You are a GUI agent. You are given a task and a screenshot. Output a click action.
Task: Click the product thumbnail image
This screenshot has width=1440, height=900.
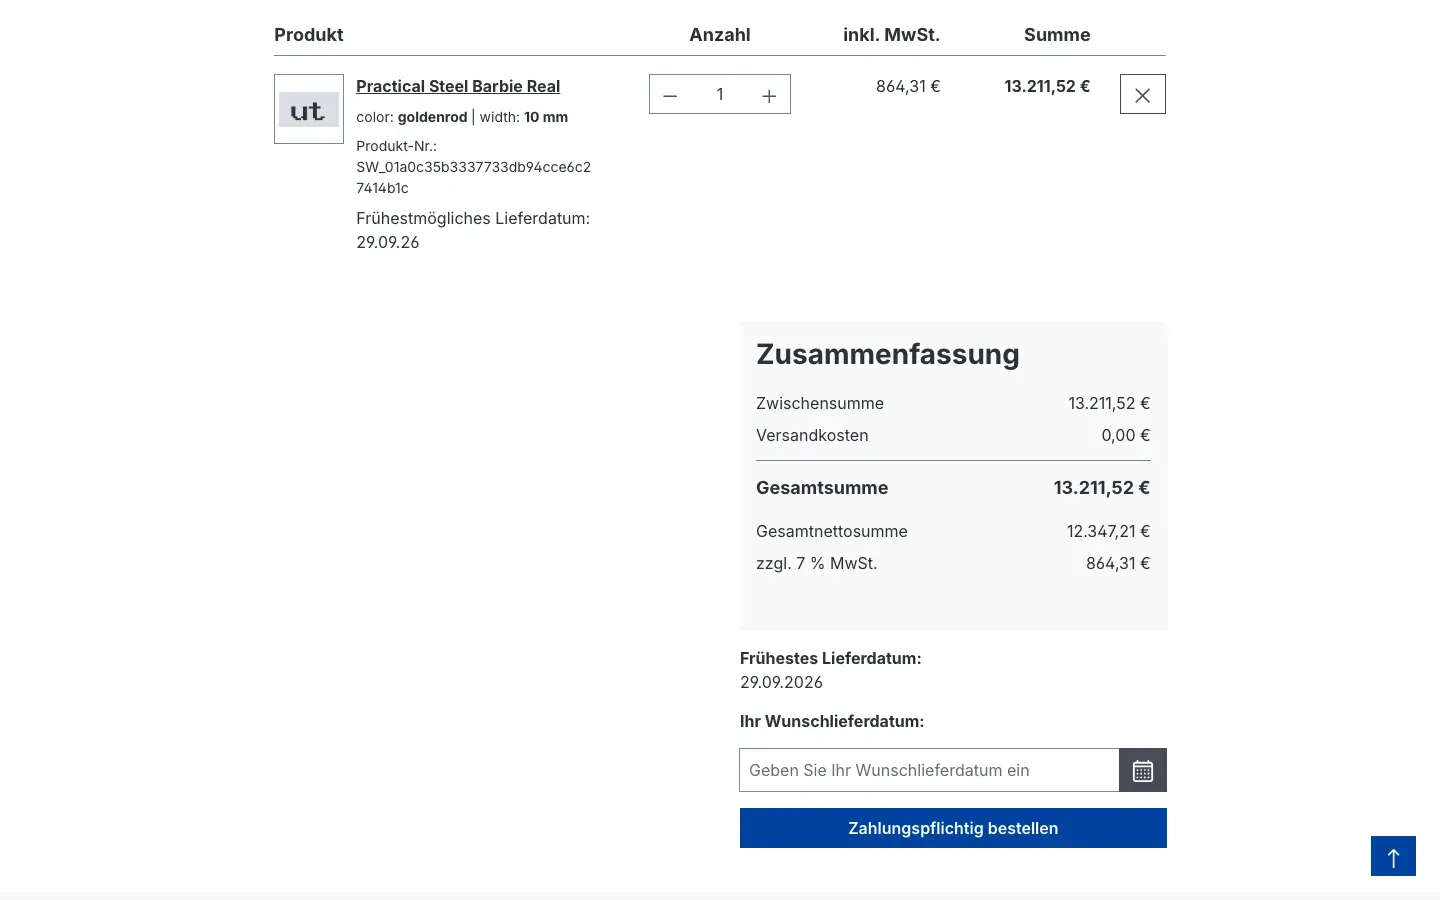309,109
